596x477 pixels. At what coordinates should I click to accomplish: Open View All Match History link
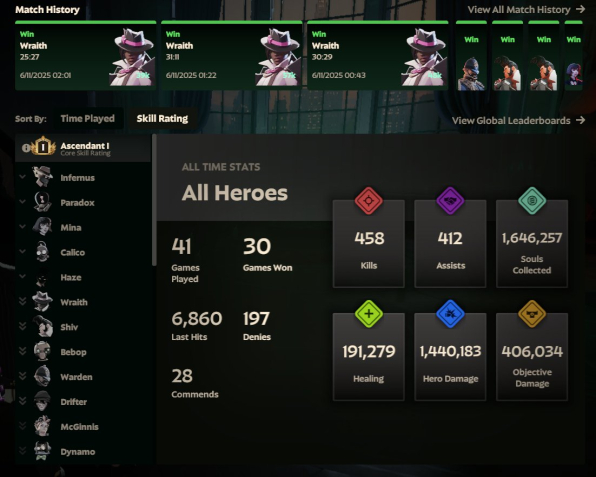pyautogui.click(x=526, y=10)
